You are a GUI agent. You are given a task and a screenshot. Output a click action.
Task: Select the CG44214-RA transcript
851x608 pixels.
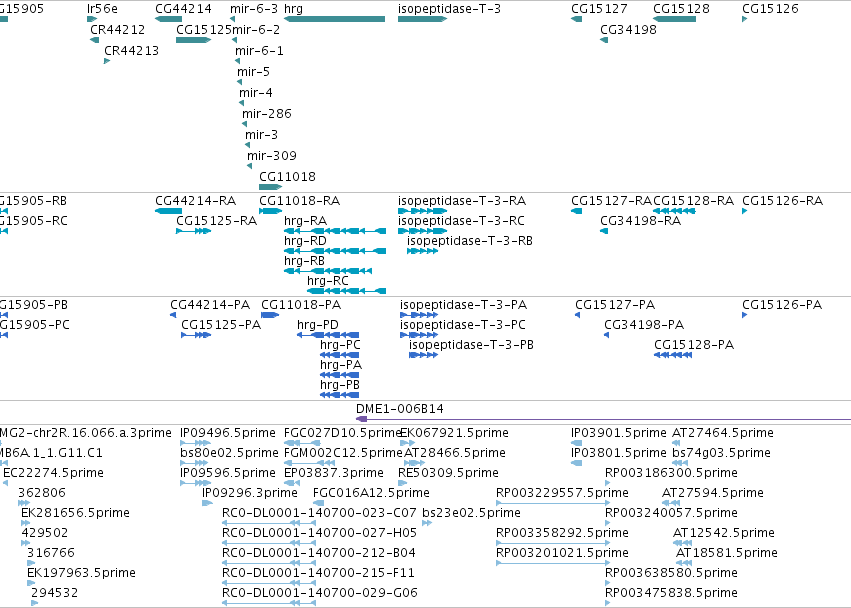(x=168, y=211)
